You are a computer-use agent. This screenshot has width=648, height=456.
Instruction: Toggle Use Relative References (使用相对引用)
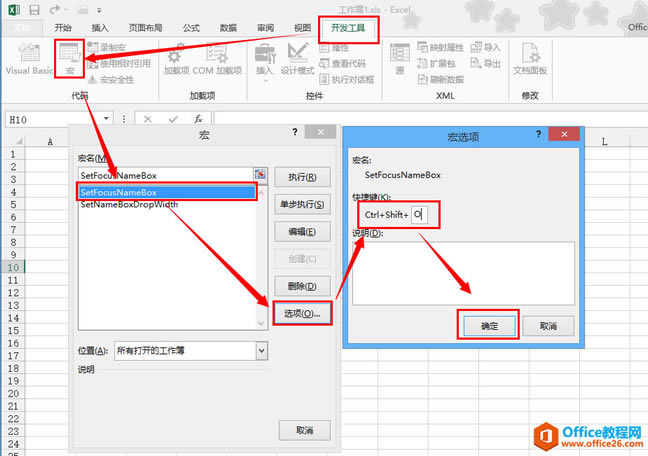[119, 63]
